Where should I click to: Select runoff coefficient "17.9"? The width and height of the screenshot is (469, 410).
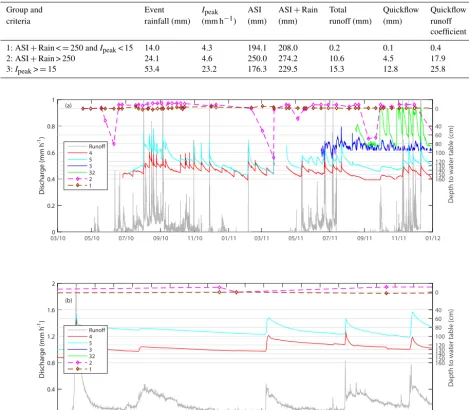pyautogui.click(x=438, y=59)
